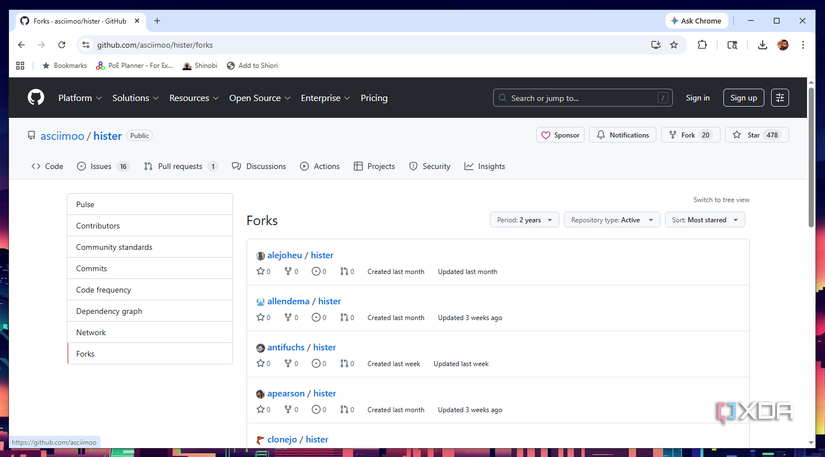Image resolution: width=825 pixels, height=457 pixels.
Task: Select Code frequency in sidebar
Action: tap(150, 290)
